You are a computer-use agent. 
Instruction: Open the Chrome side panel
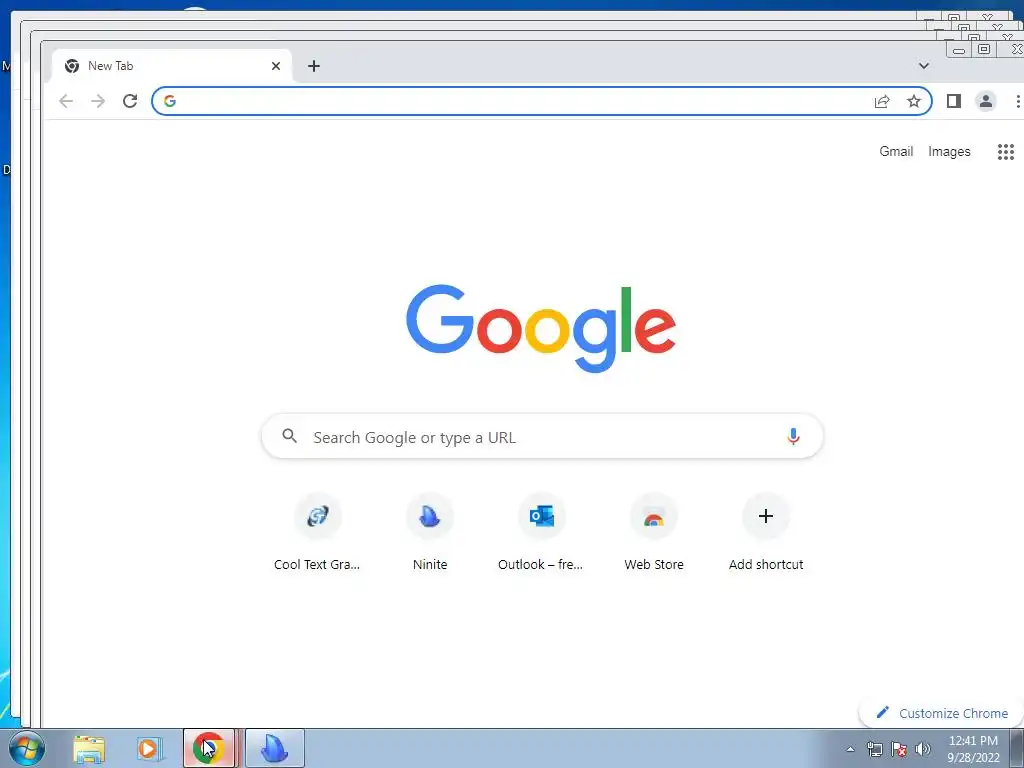[x=953, y=101]
